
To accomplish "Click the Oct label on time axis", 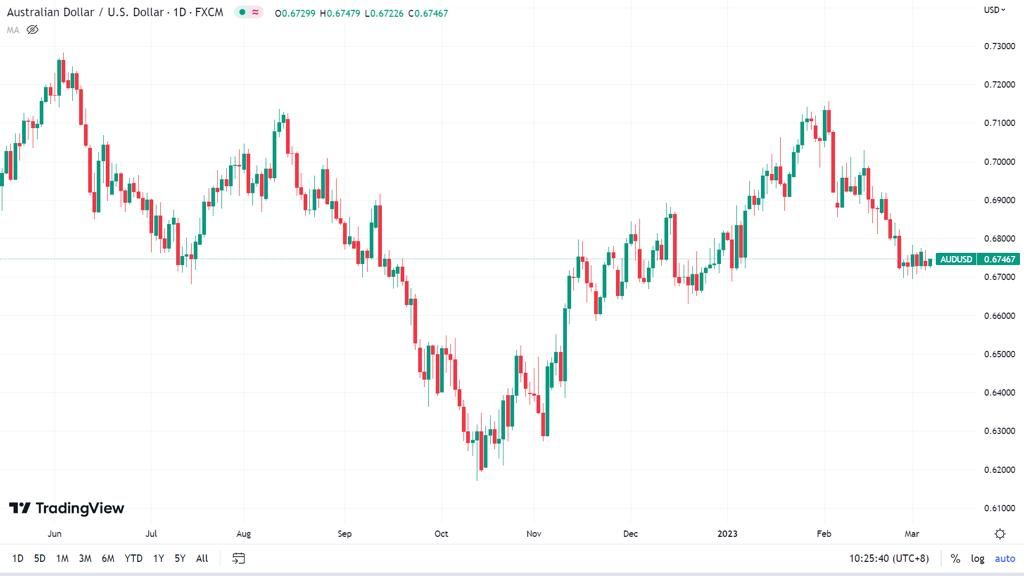I will [441, 534].
